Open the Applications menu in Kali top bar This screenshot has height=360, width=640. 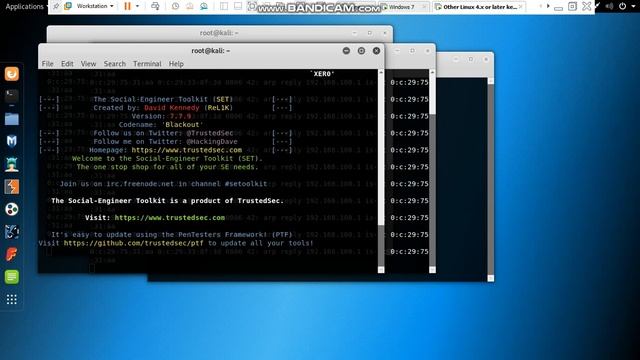coord(24,7)
